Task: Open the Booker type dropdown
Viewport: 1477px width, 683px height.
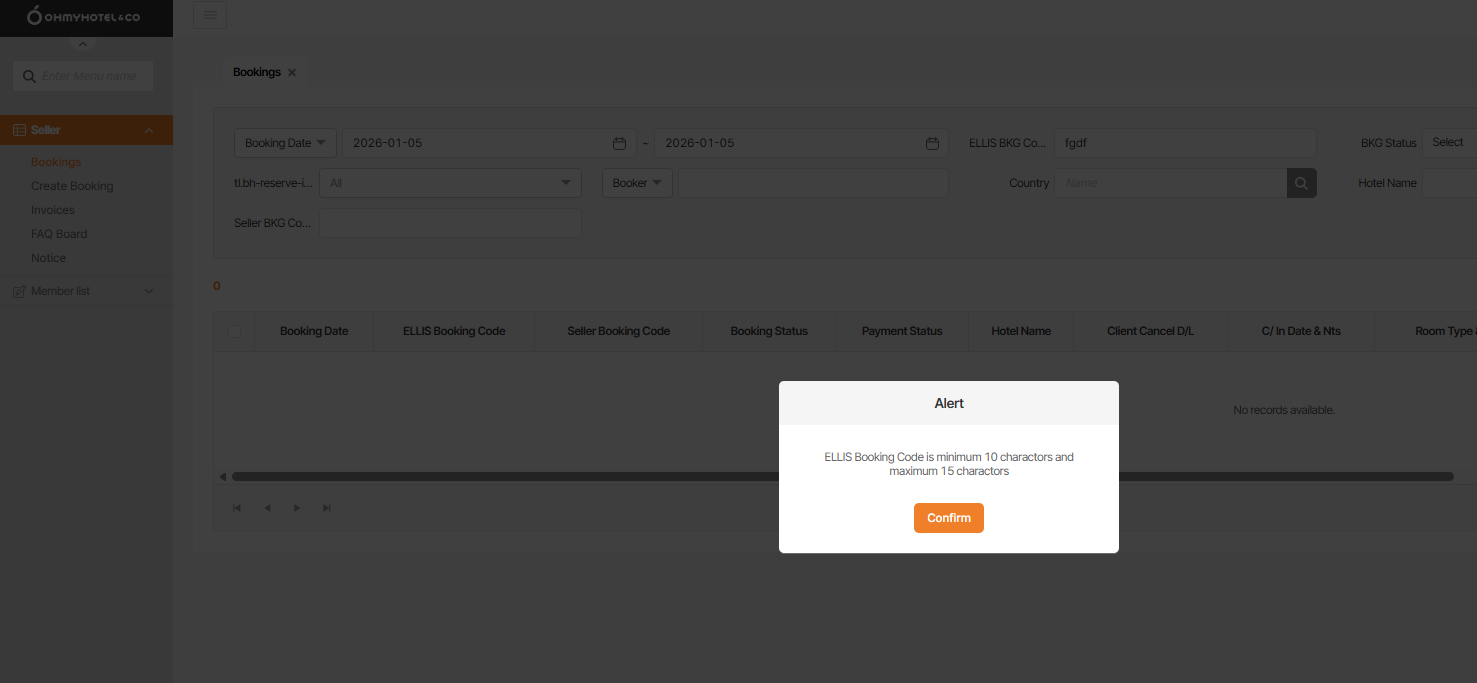Action: click(637, 183)
